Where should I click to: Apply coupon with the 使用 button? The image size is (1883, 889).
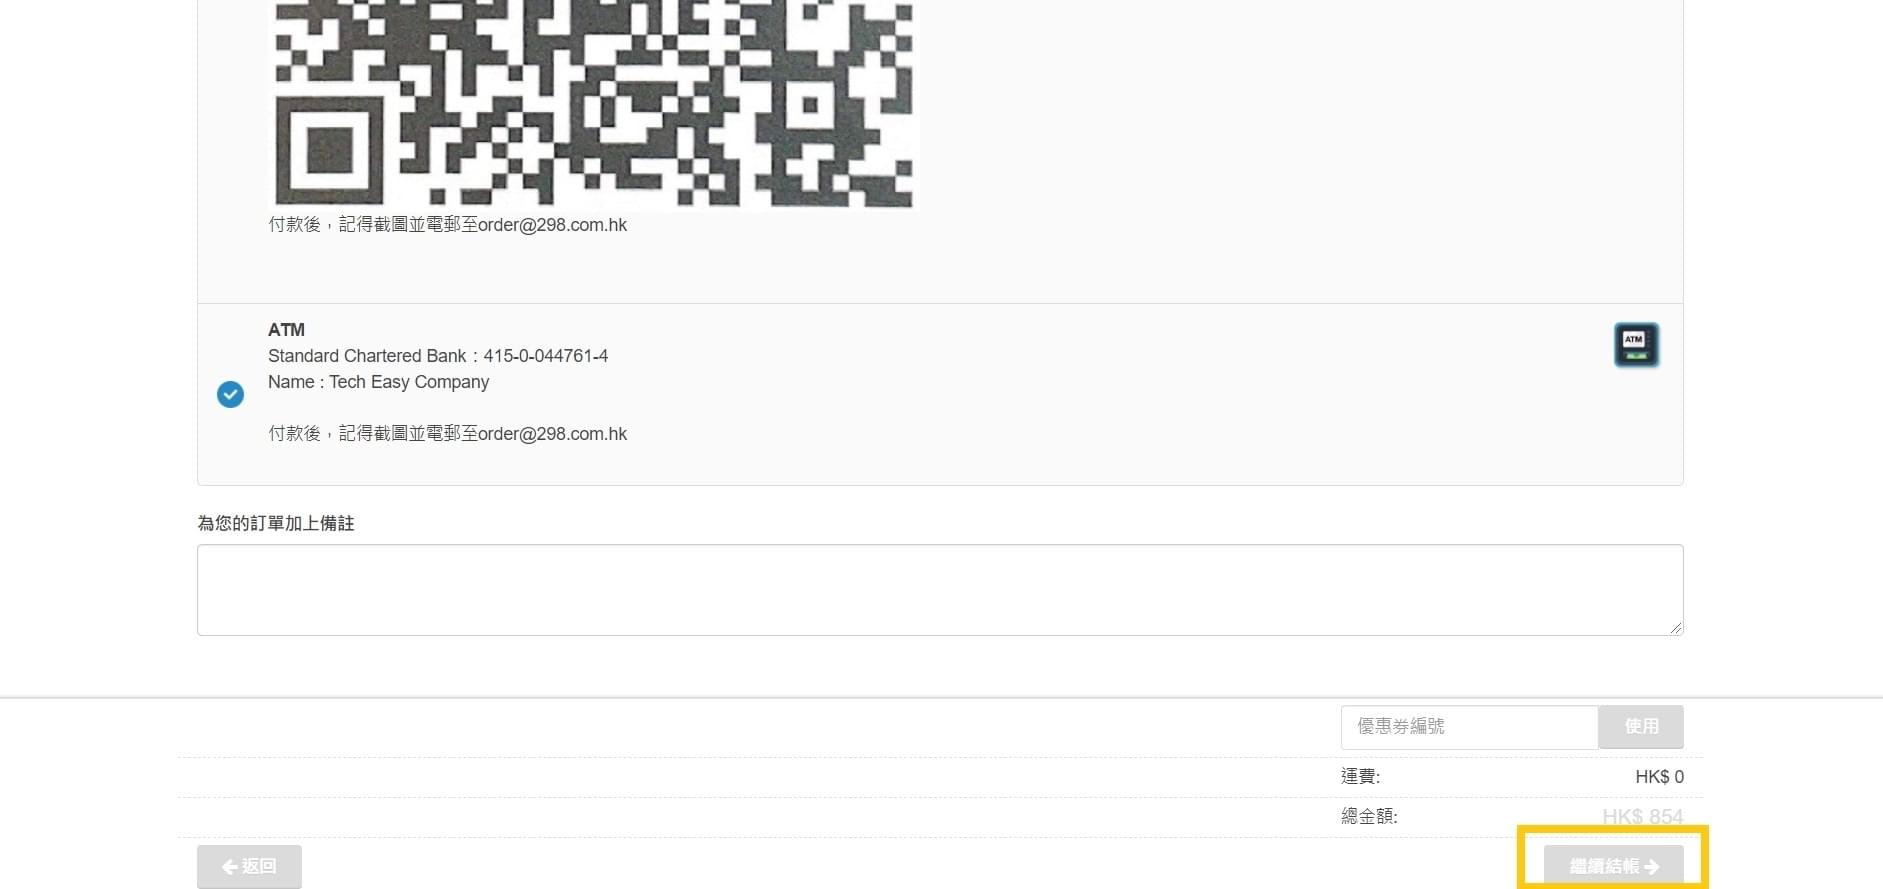click(1641, 727)
